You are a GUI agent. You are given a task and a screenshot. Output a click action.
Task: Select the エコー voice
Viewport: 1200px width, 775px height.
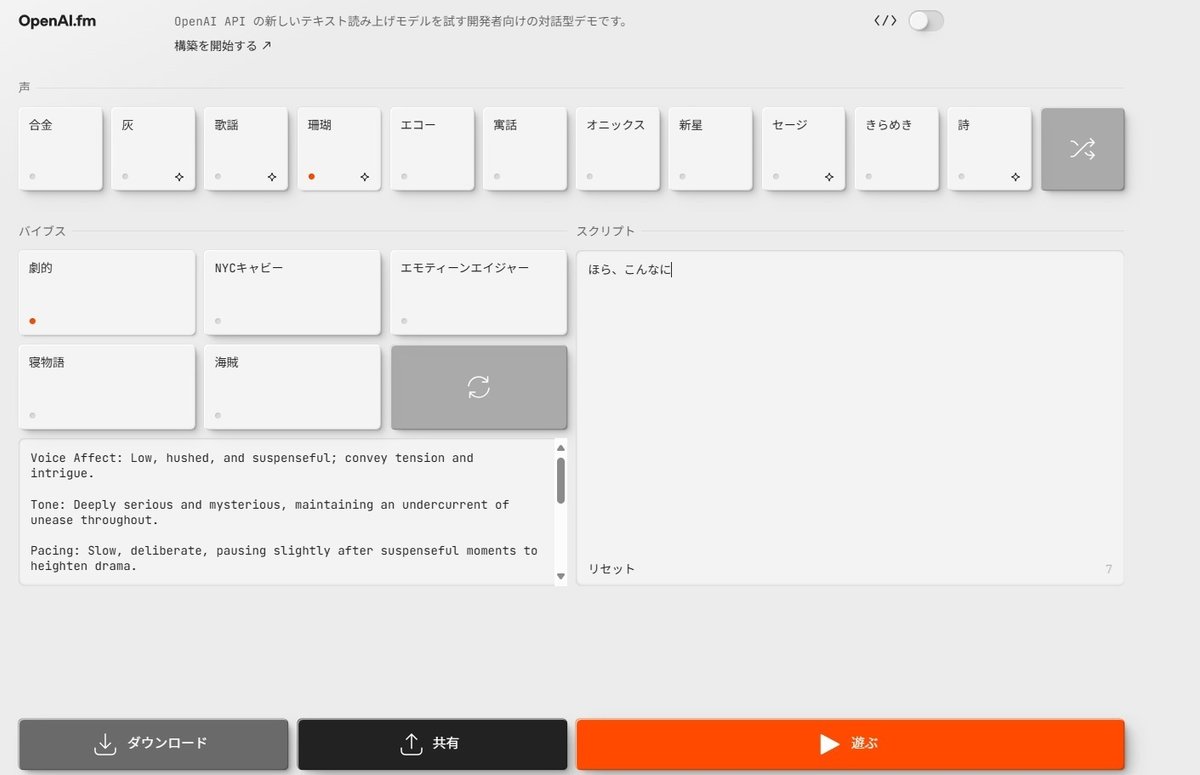point(432,148)
